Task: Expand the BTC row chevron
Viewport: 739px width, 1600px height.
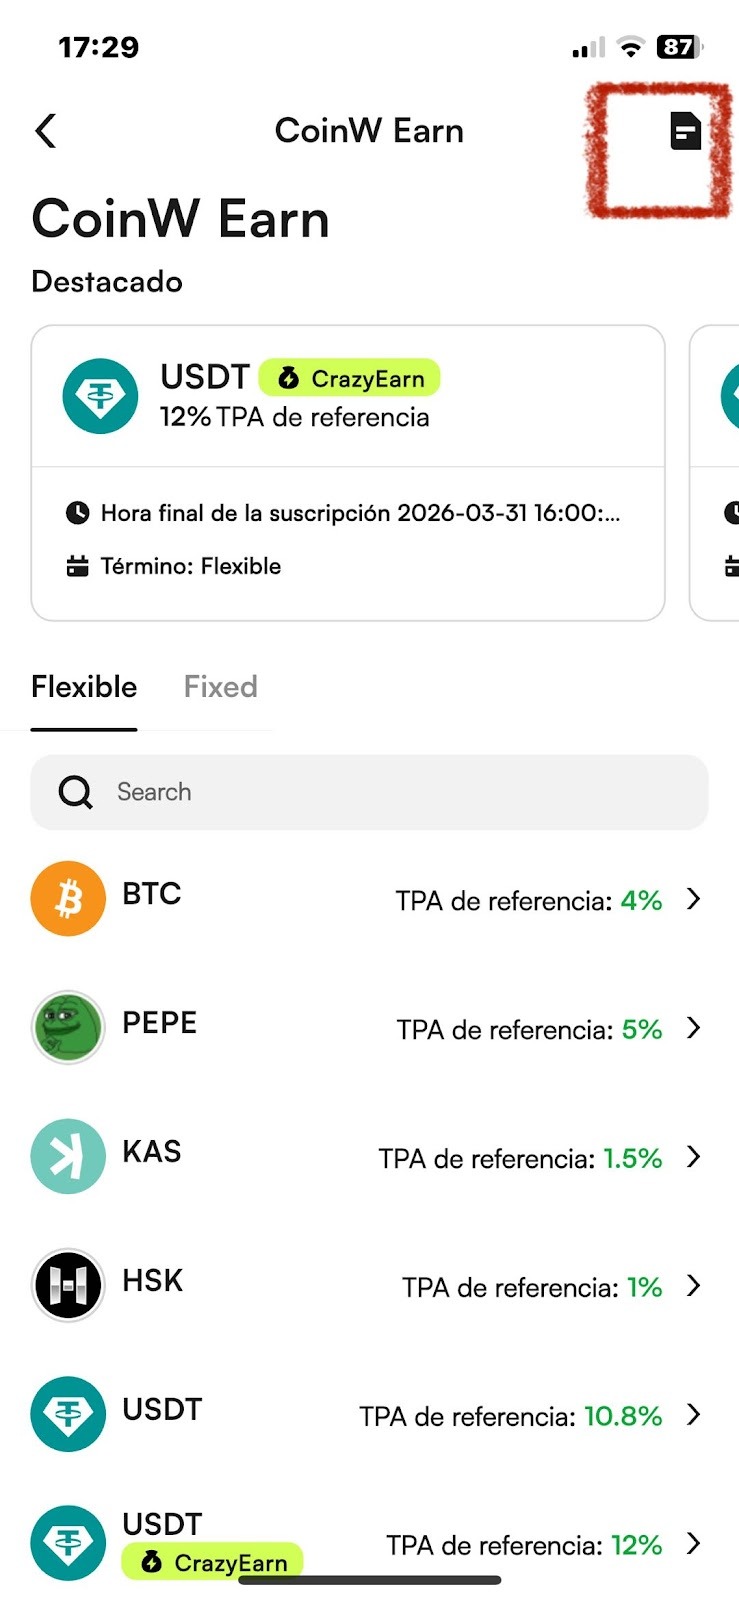Action: point(694,899)
